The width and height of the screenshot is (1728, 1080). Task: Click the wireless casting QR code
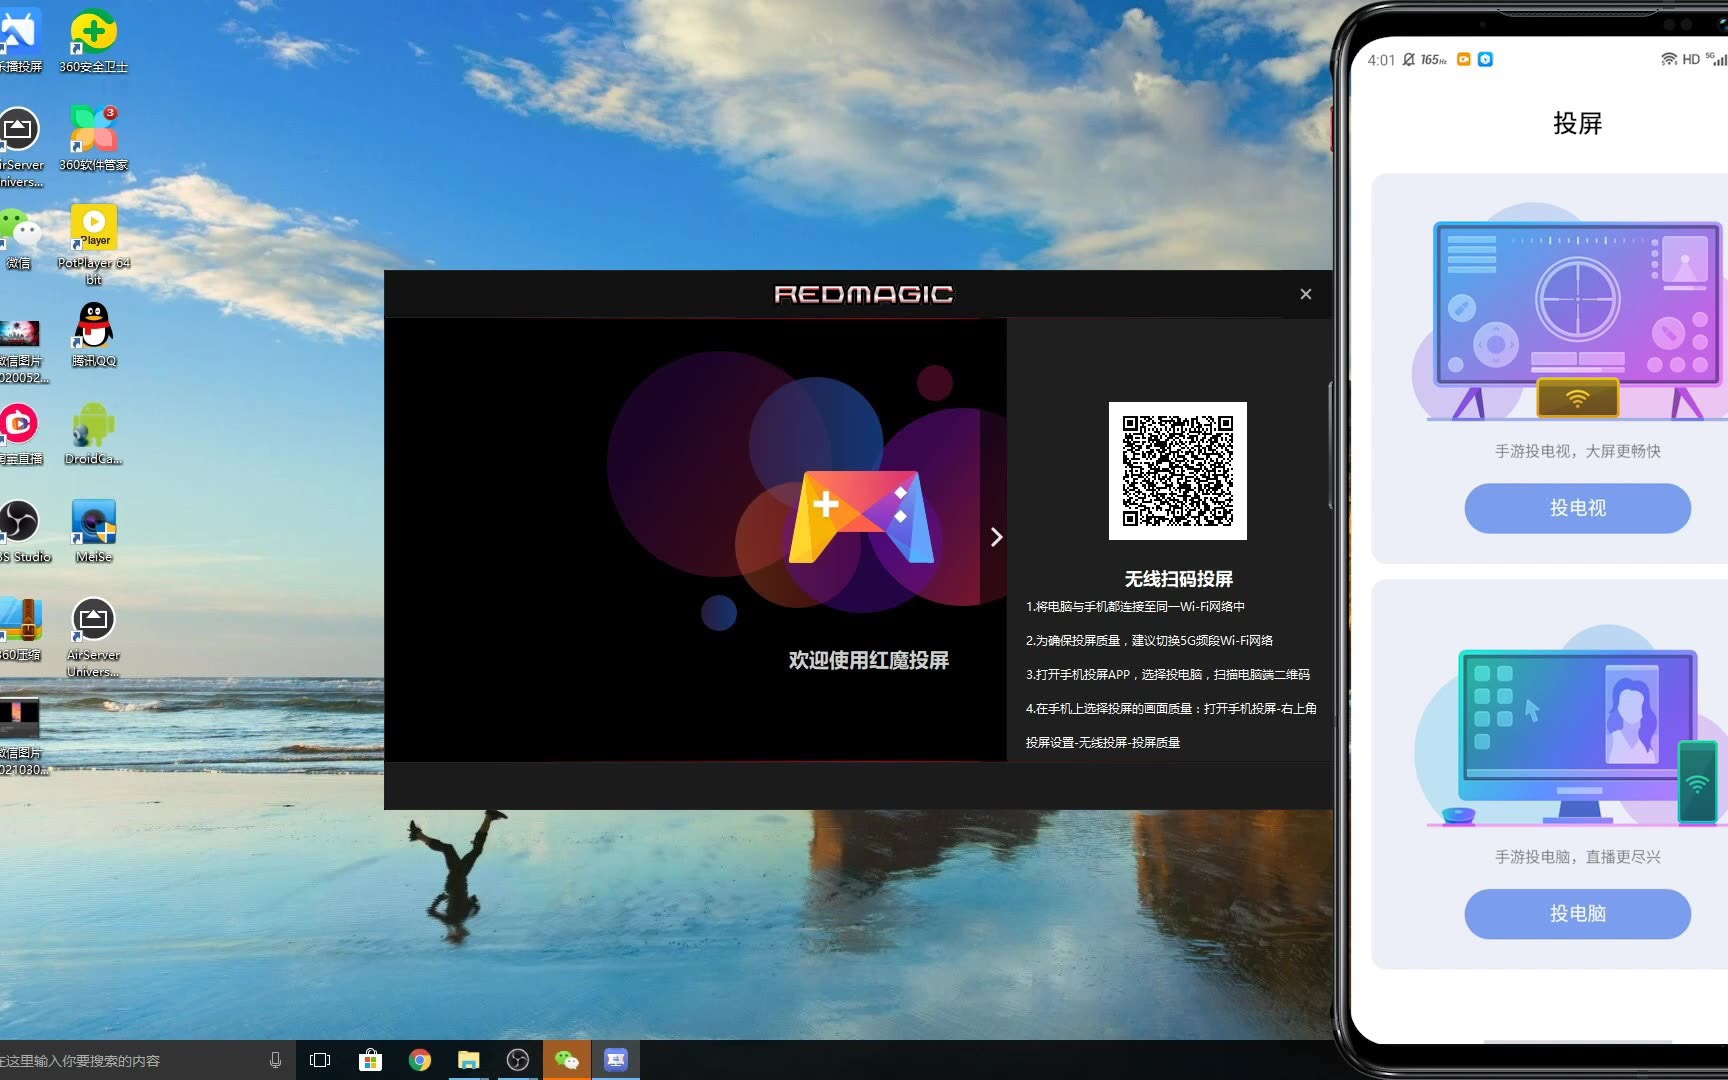(1177, 470)
